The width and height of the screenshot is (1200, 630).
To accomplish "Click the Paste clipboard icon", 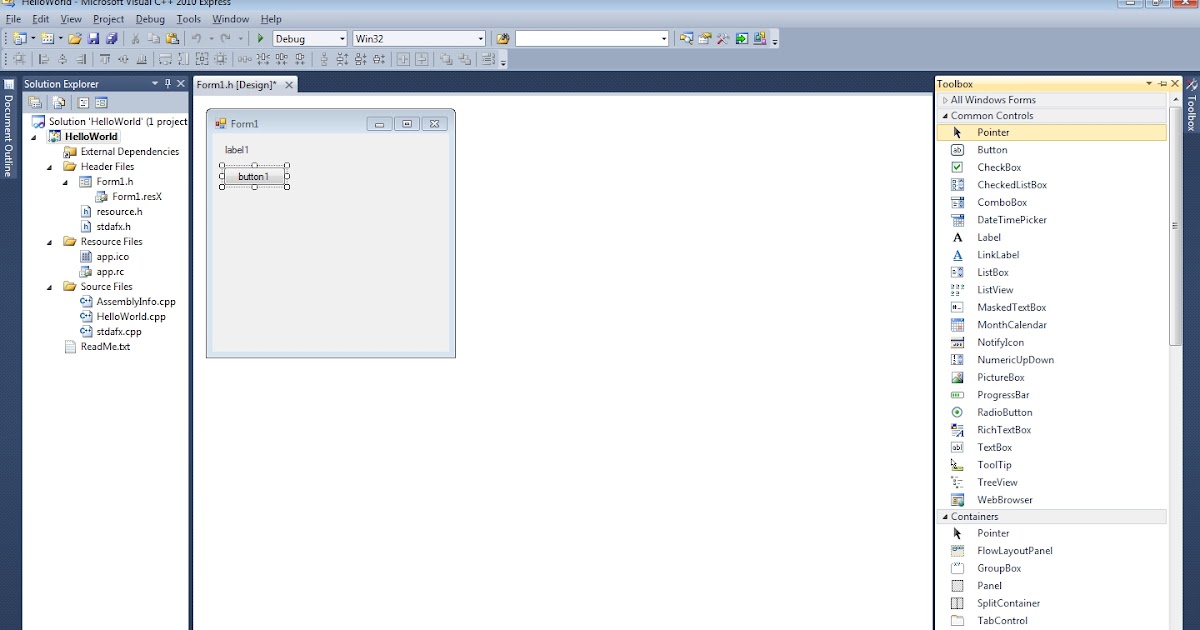I will (x=172, y=38).
